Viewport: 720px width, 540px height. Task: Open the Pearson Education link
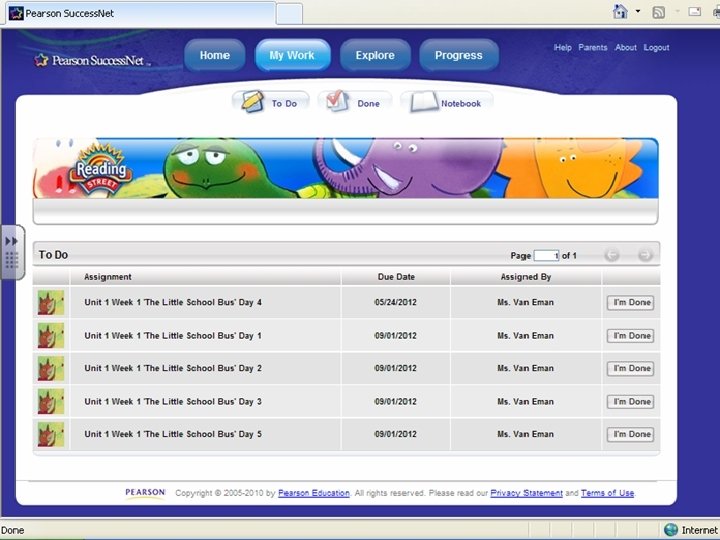(x=314, y=493)
